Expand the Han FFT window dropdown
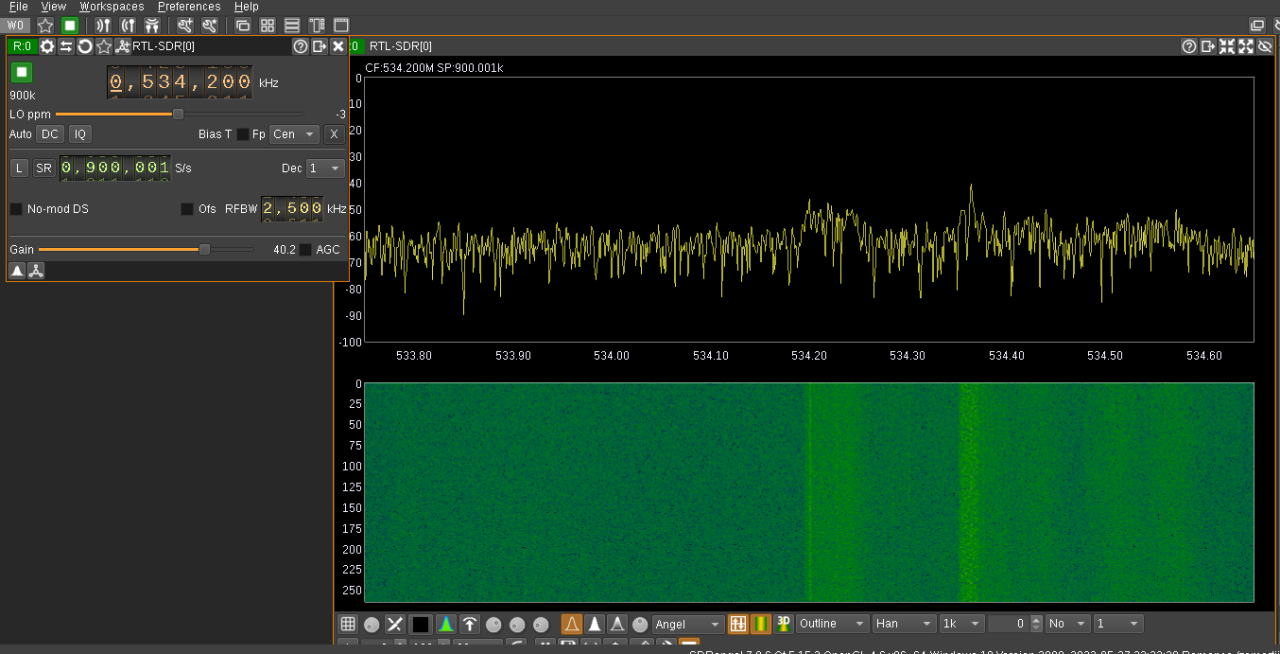This screenshot has width=1280, height=654. [x=904, y=624]
